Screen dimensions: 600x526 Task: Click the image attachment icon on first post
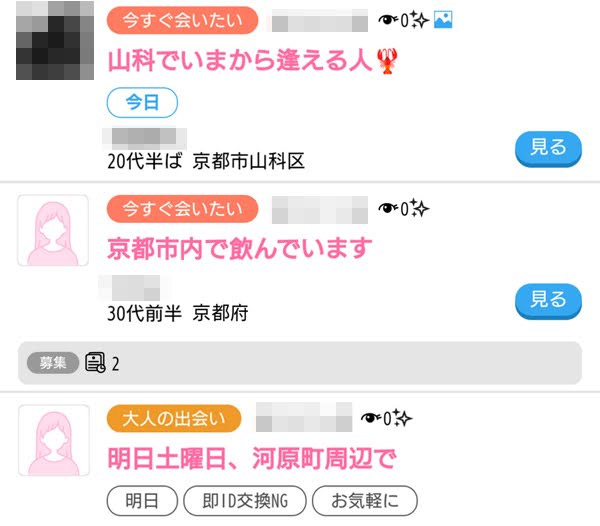[443, 20]
